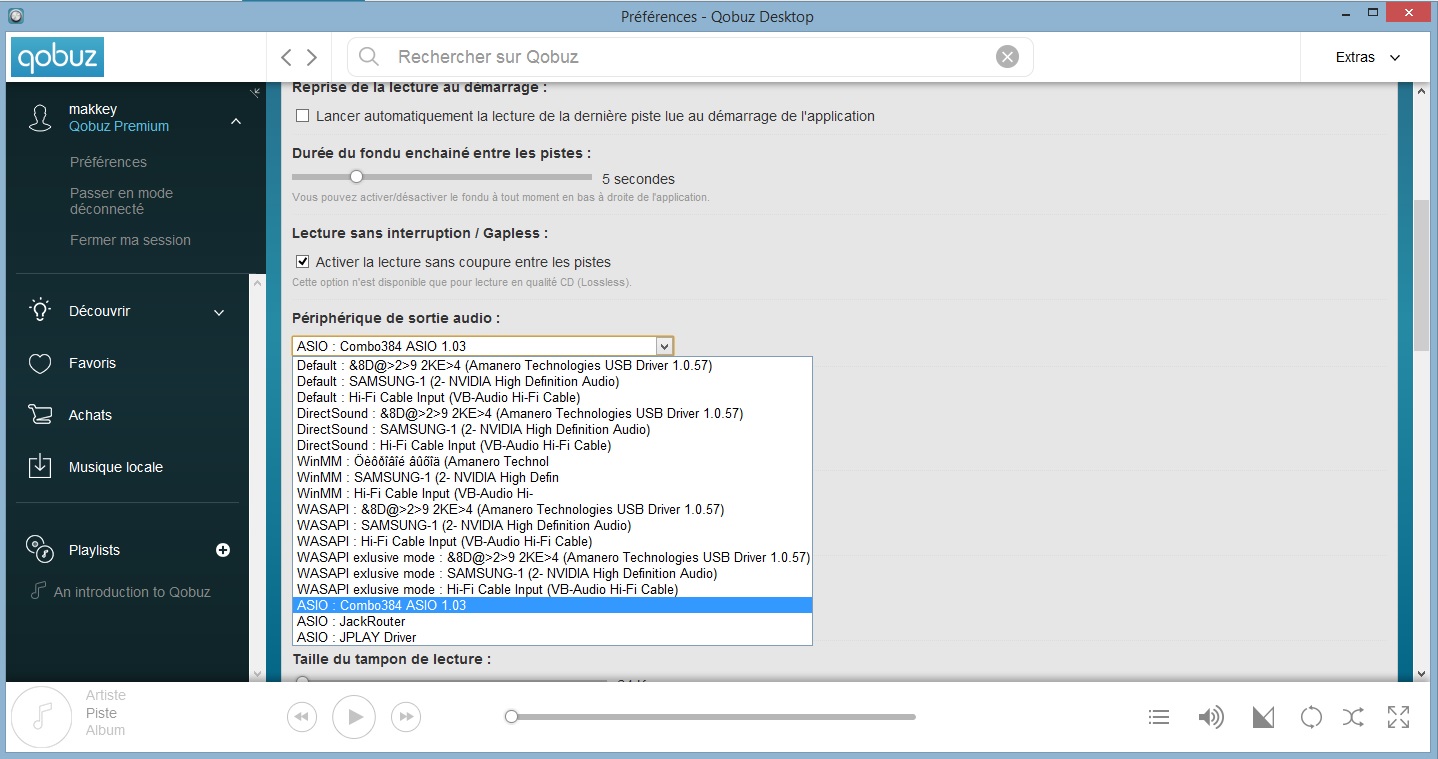Screen dimensions: 1438x759
Task: Collapse the makkey account section
Action: coord(236,122)
